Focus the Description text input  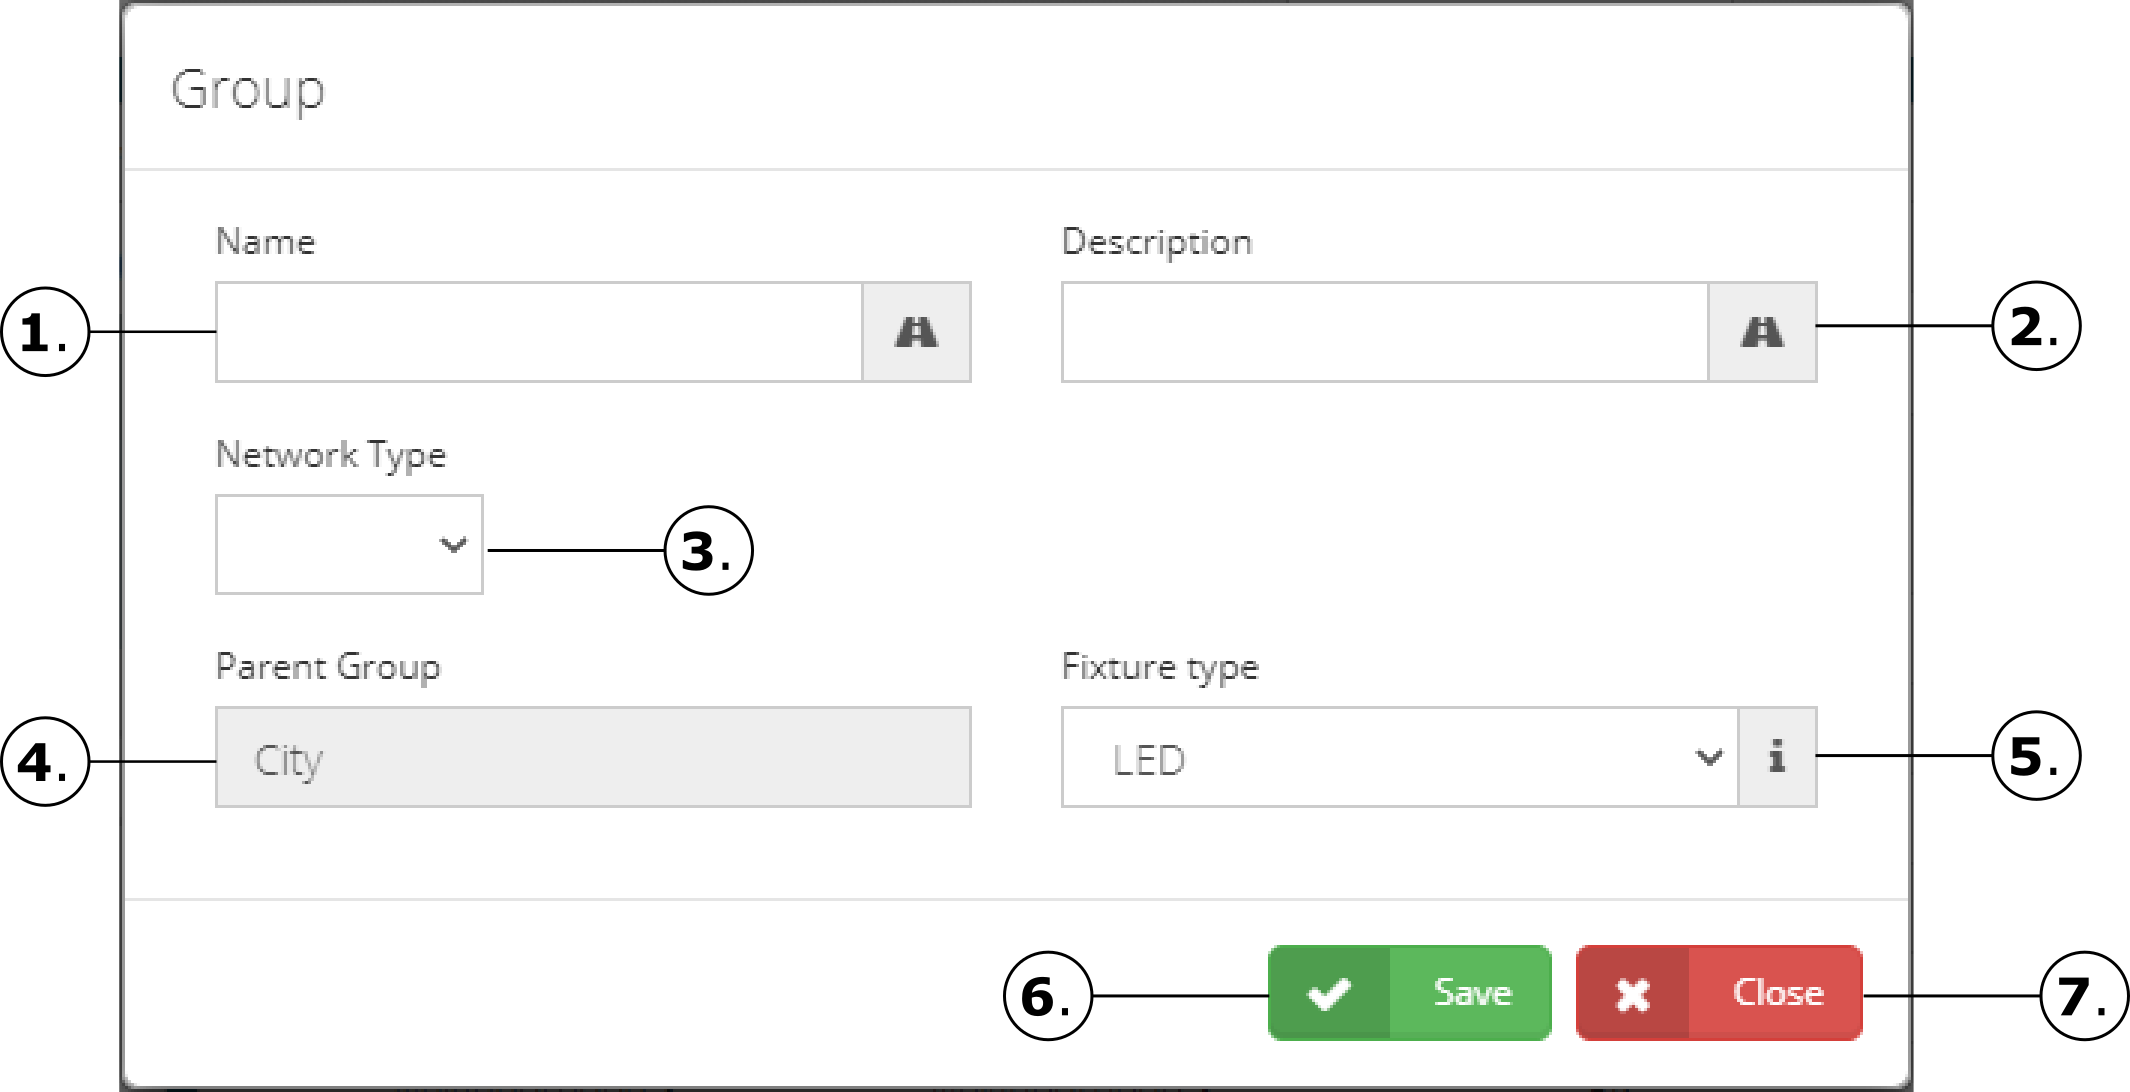(x=1385, y=332)
